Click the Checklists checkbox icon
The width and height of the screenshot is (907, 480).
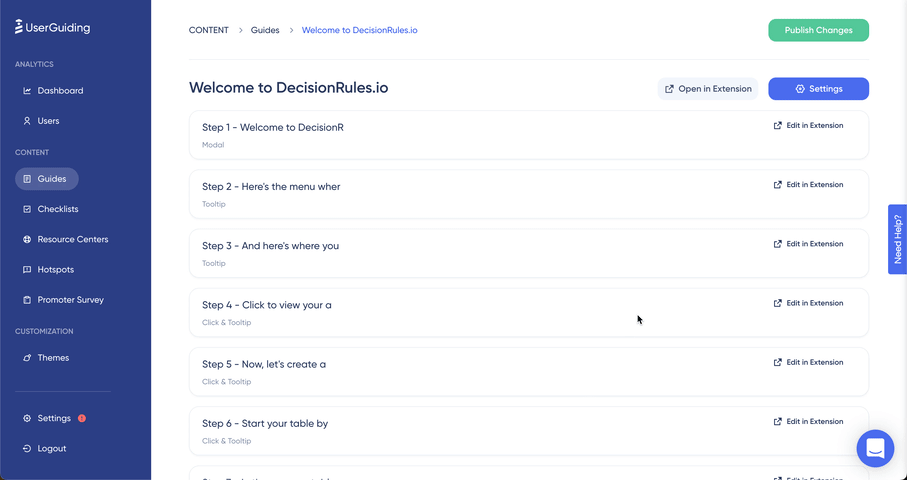[27, 209]
